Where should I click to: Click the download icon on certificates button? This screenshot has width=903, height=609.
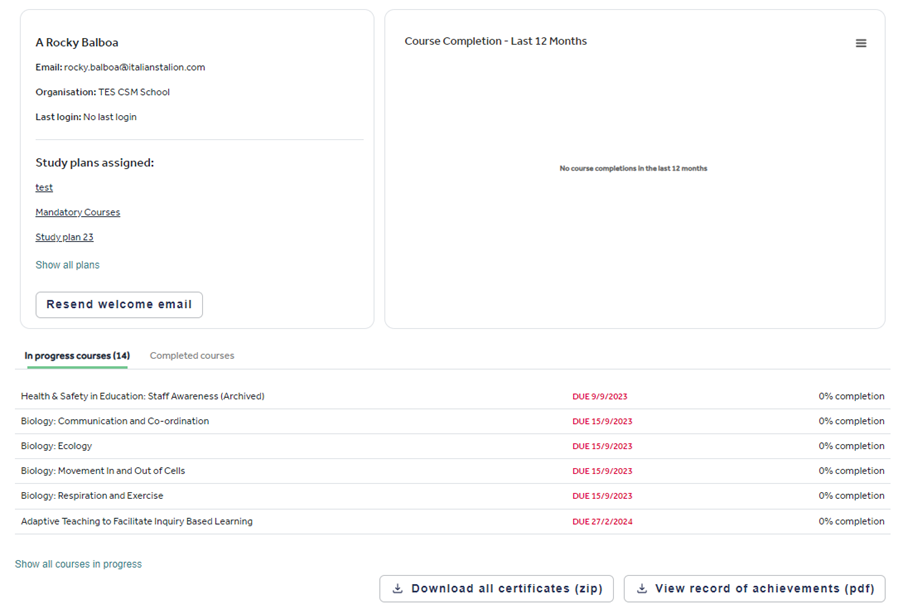tap(398, 588)
